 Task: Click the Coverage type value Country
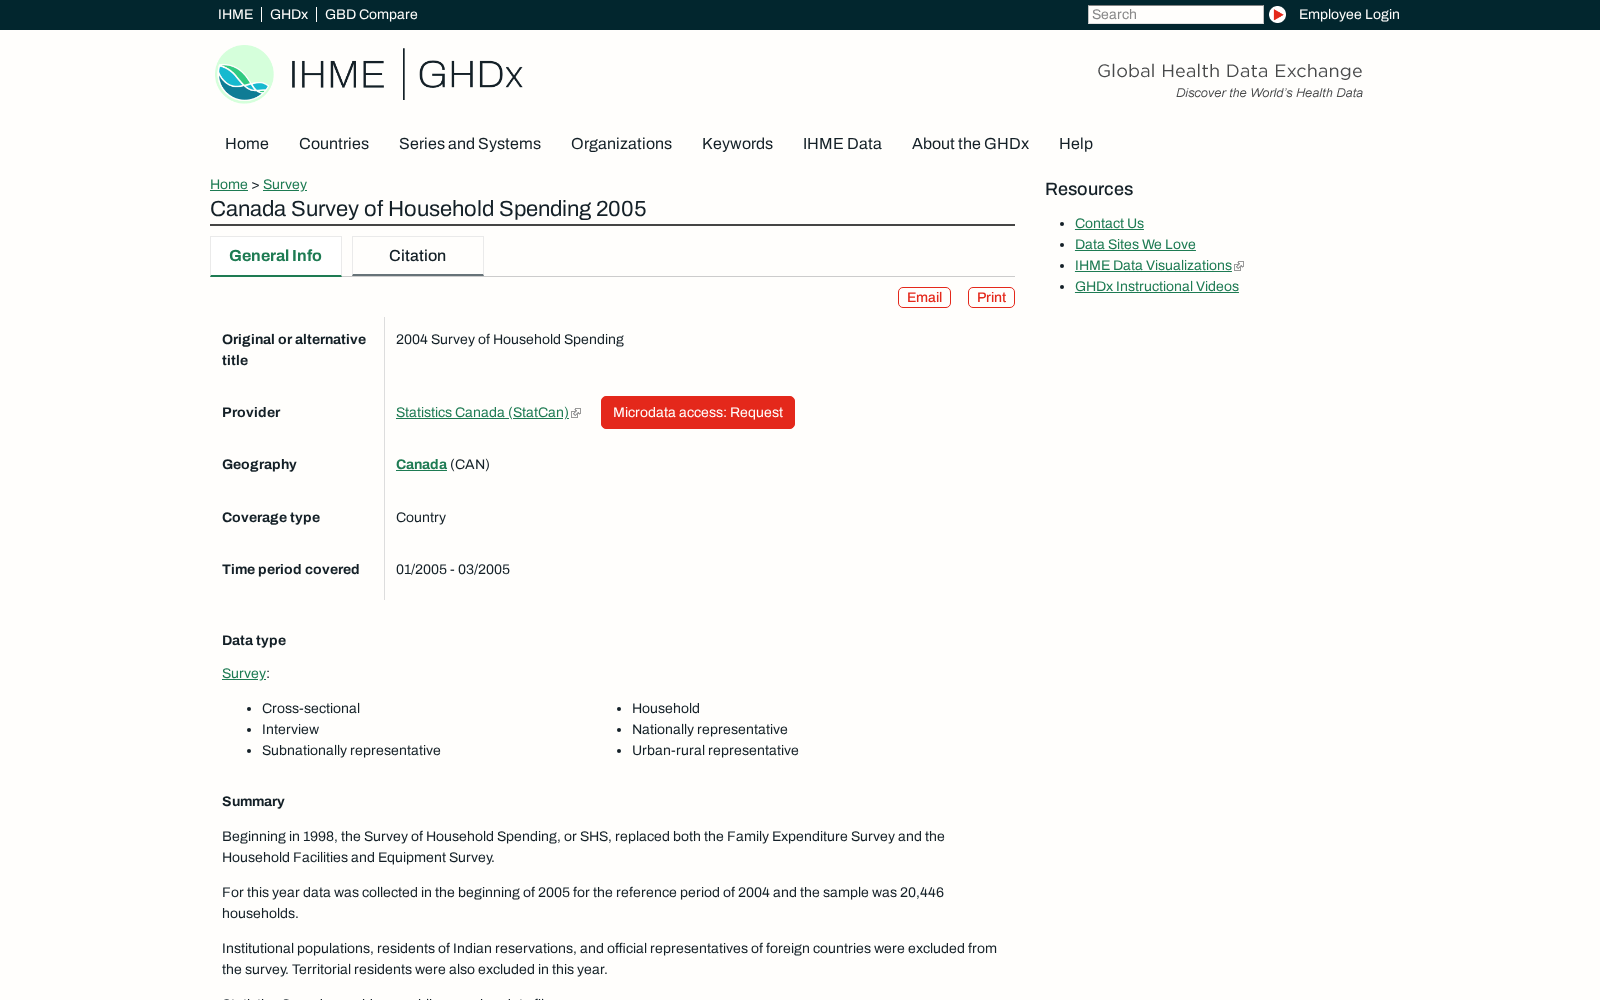tap(421, 517)
